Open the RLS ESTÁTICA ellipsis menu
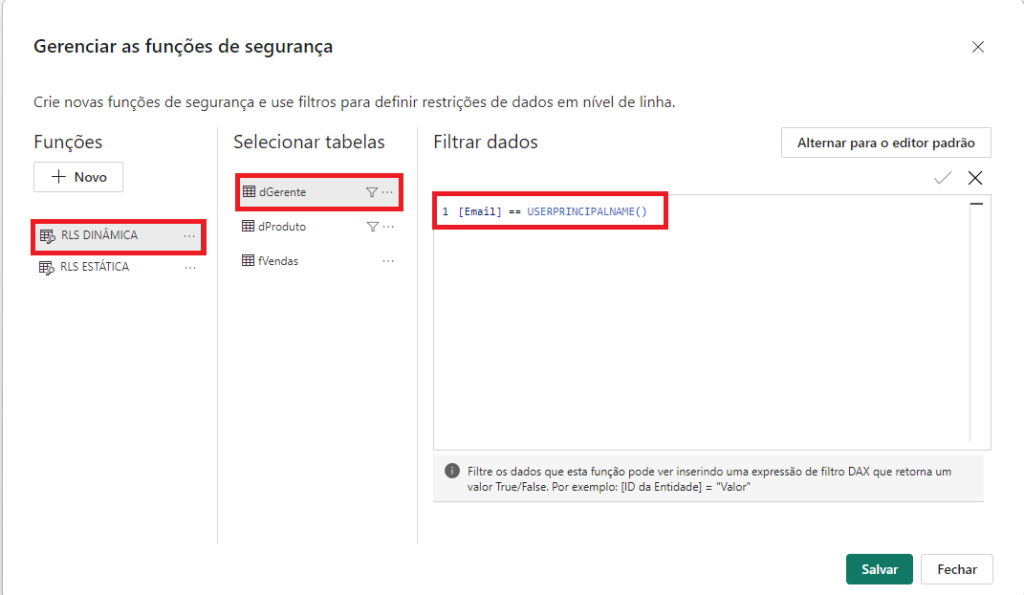 (x=190, y=267)
